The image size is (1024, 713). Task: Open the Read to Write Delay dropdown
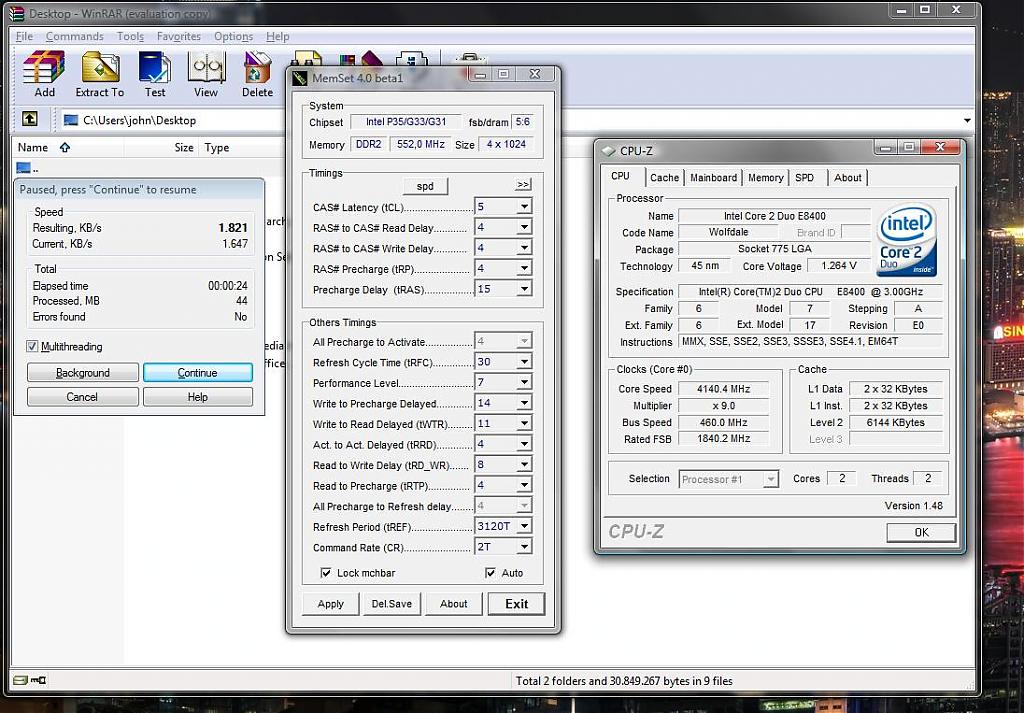524,465
